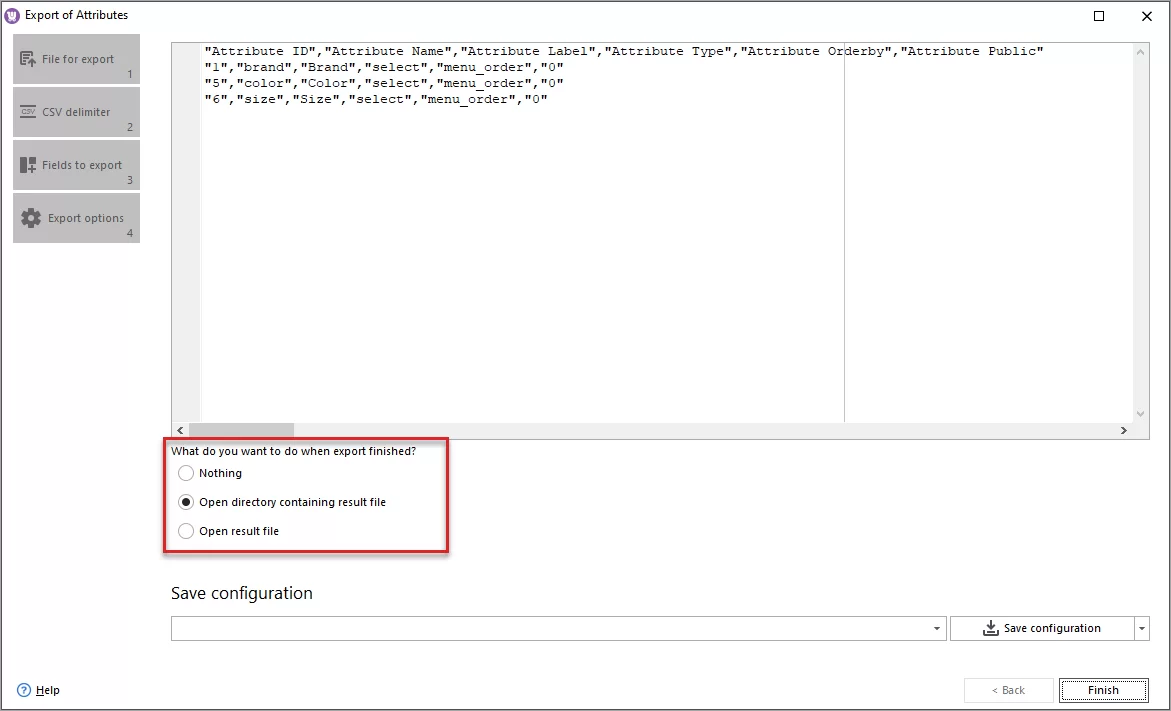Switch to the Export options step
This screenshot has height=711, width=1171.
point(76,217)
